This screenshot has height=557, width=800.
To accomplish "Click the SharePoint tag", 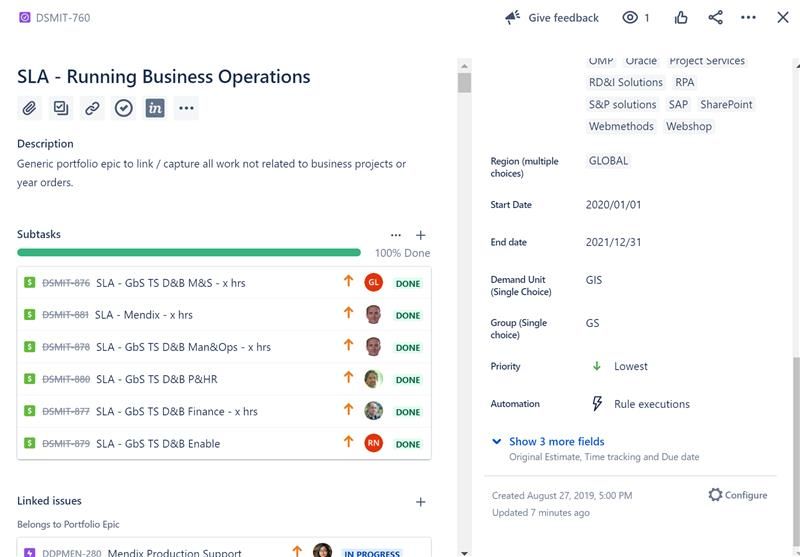I will [726, 105].
